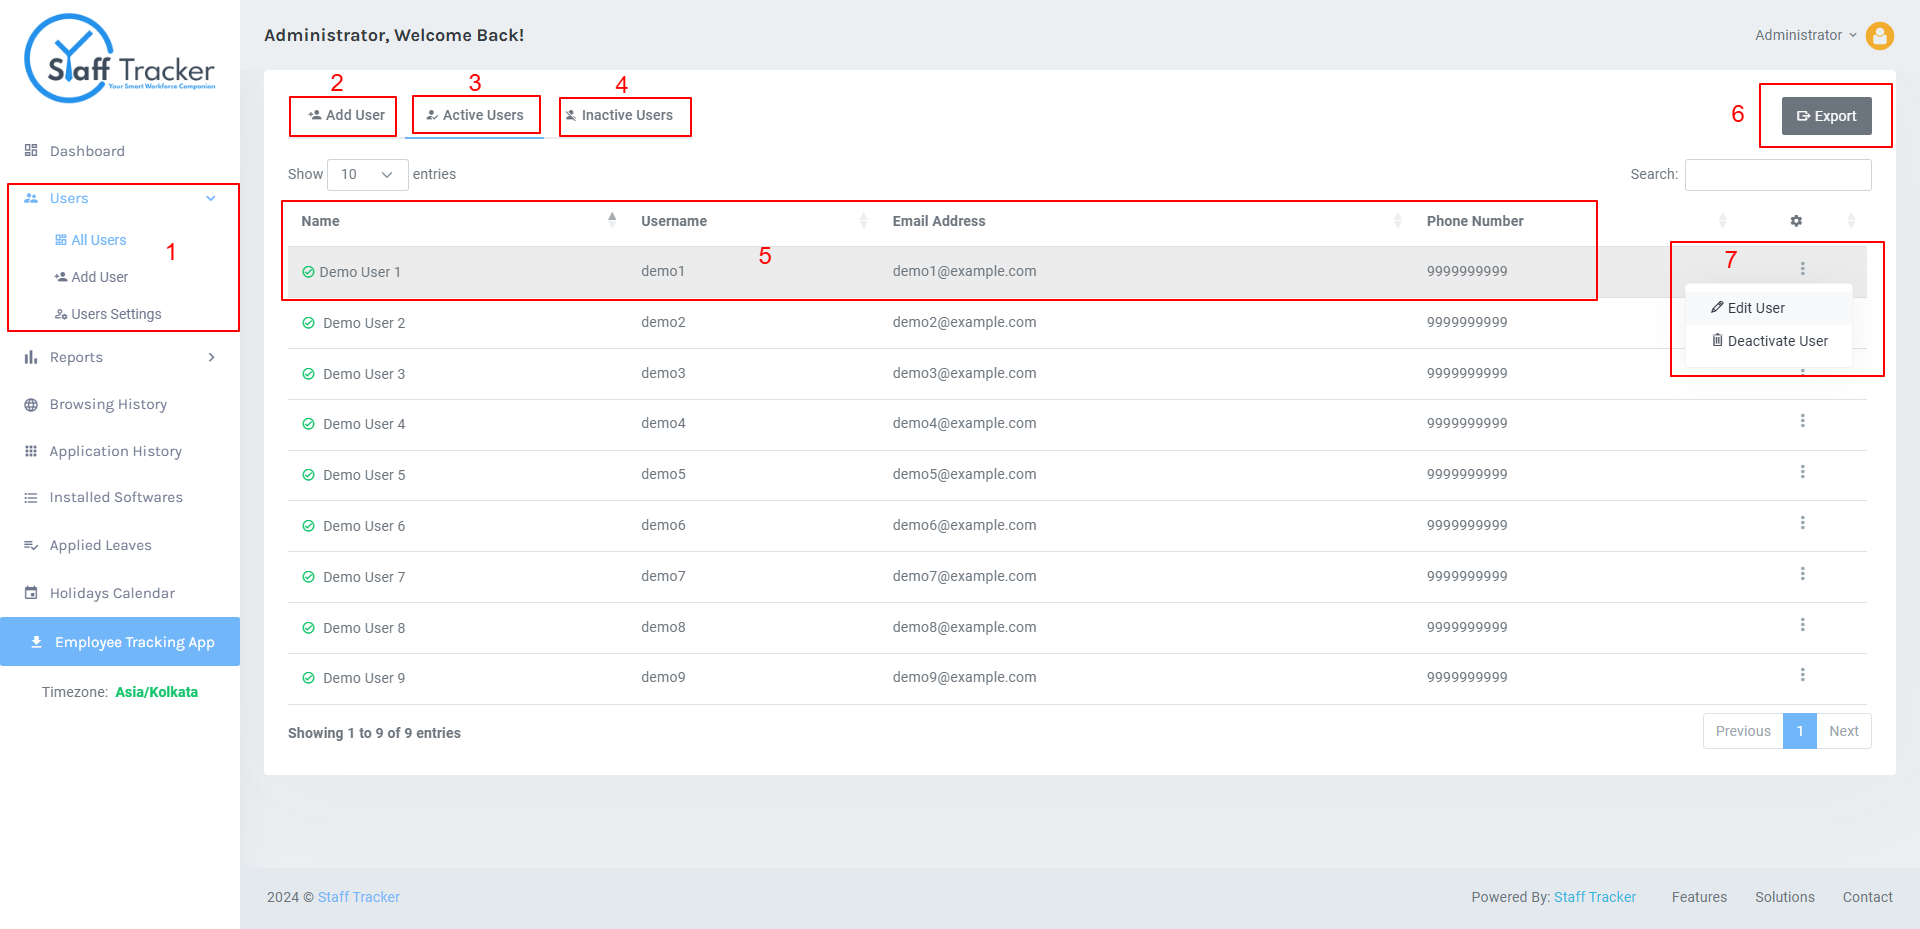Screen dimensions: 1920x929
Task: Click the Search input field
Action: click(x=1778, y=174)
